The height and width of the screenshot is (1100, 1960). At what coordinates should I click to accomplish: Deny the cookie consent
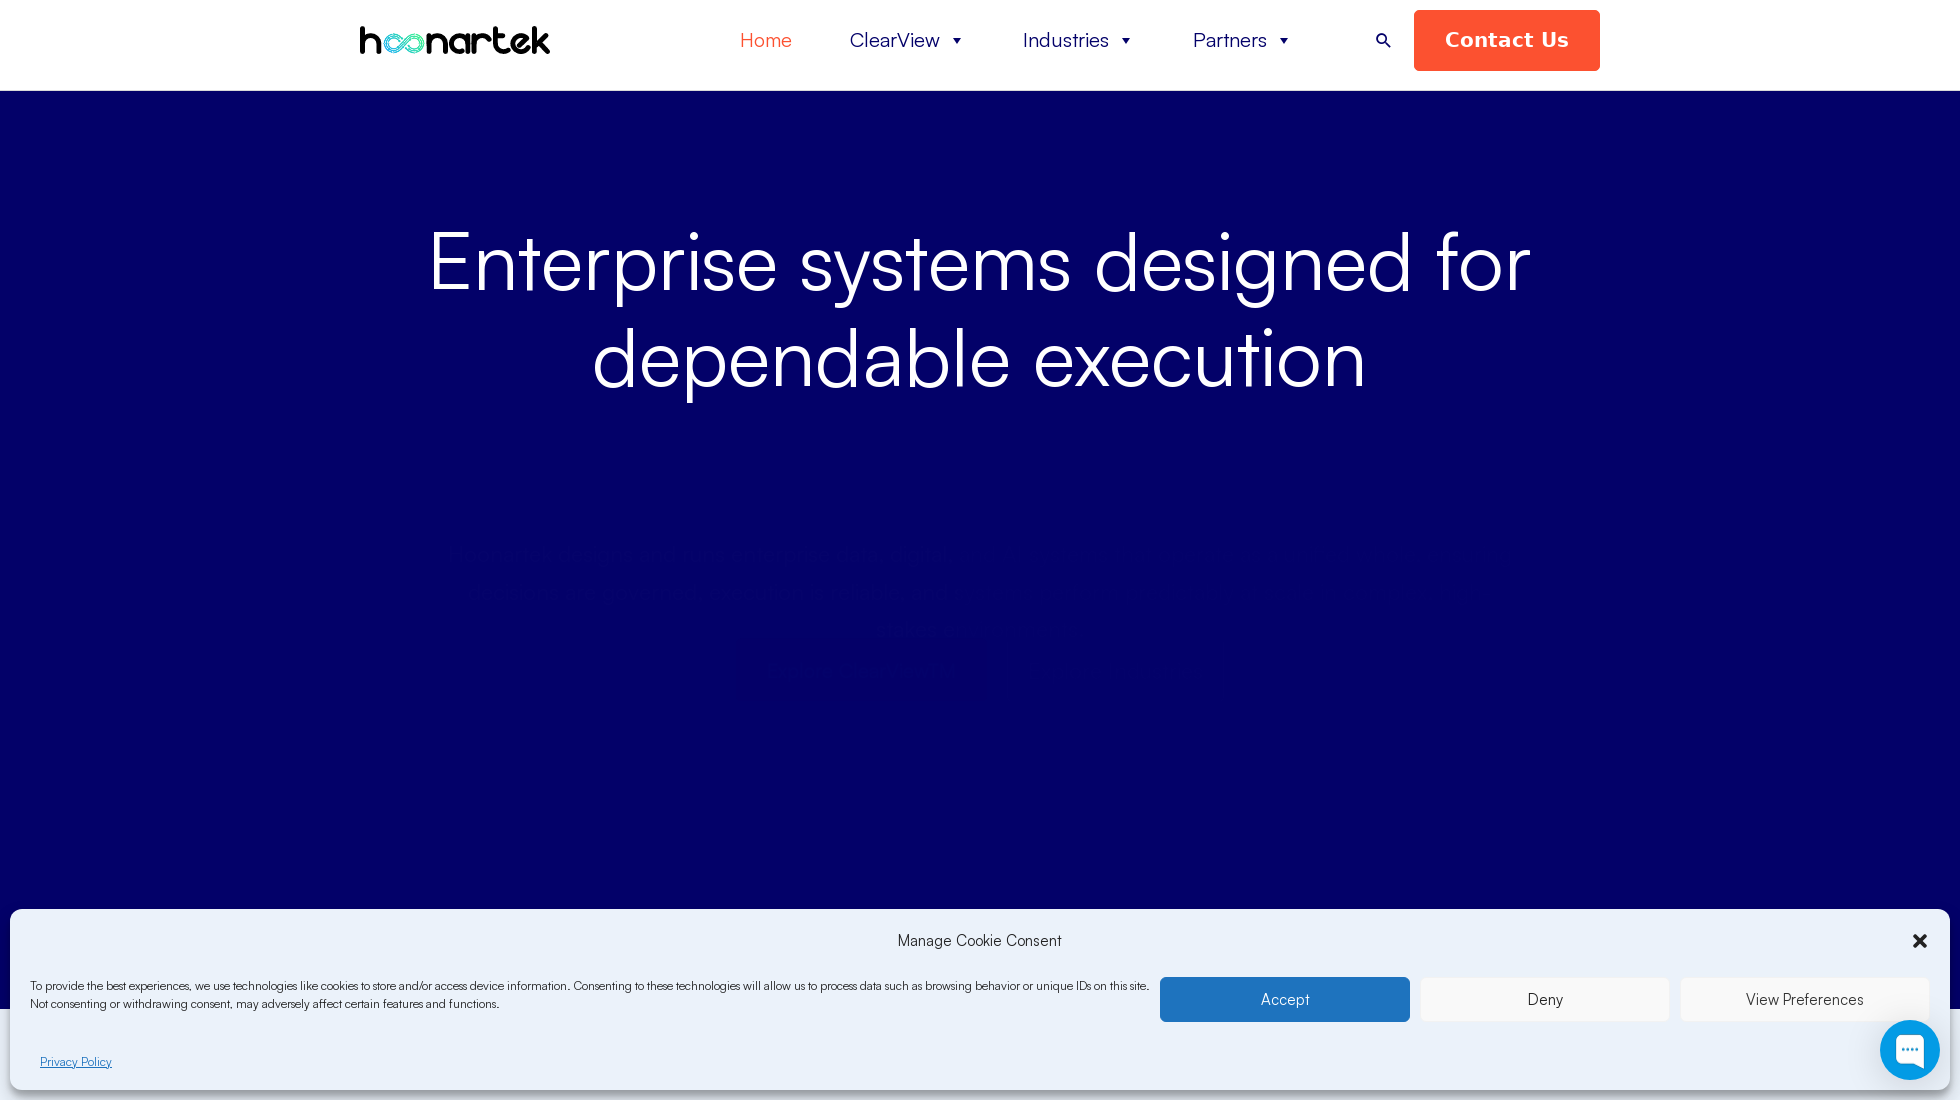point(1544,999)
